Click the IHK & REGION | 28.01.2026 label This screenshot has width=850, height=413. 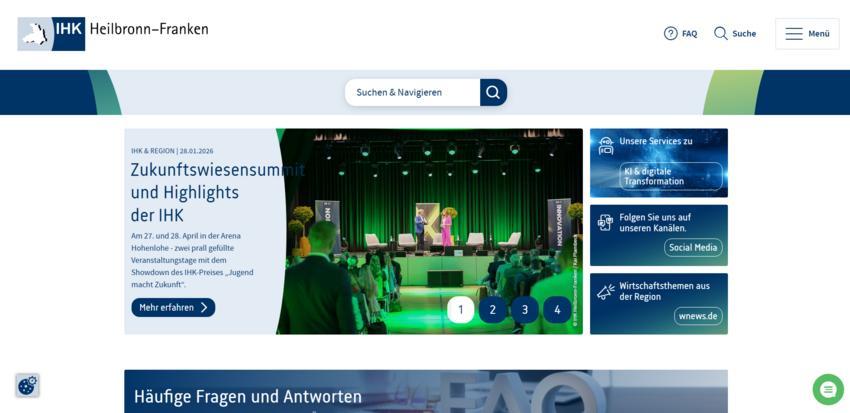tap(172, 151)
